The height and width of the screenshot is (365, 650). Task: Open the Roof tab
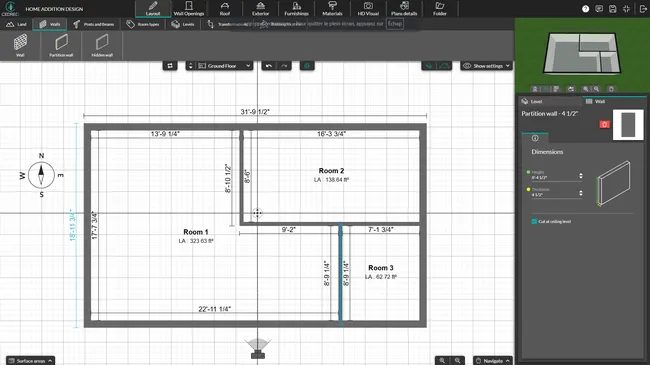point(225,8)
